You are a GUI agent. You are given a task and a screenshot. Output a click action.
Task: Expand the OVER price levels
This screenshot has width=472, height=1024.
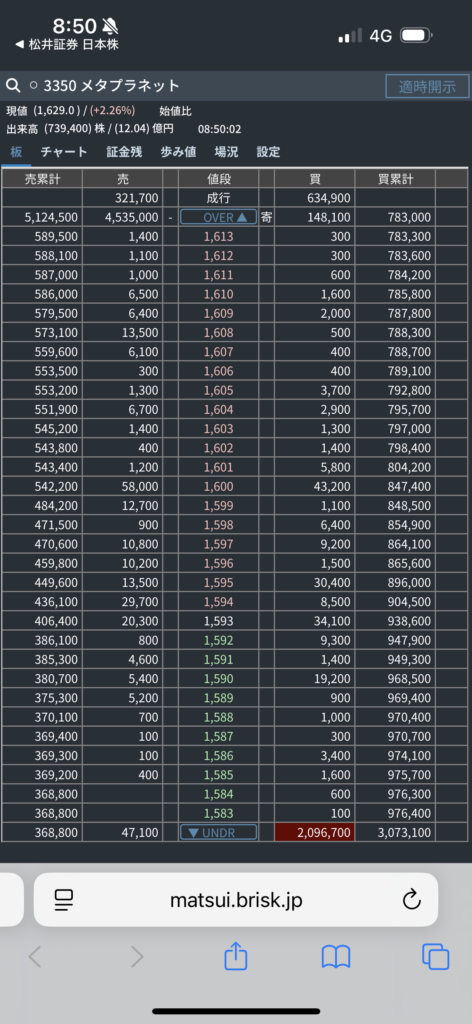point(218,217)
